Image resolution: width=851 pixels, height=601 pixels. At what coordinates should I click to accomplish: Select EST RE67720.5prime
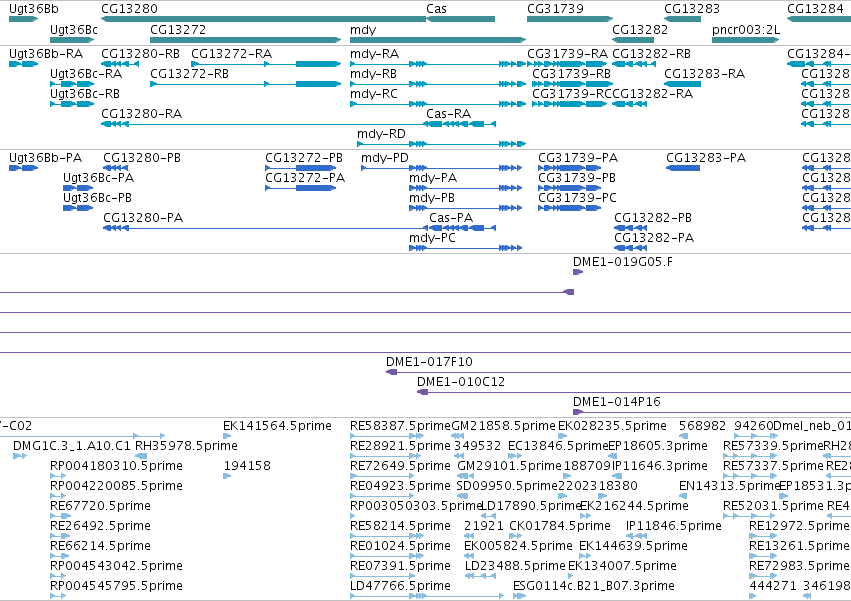coord(60,517)
